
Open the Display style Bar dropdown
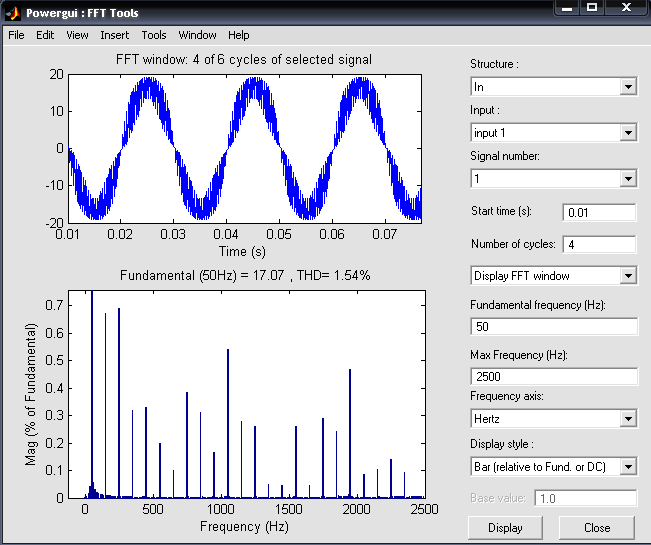tap(554, 467)
